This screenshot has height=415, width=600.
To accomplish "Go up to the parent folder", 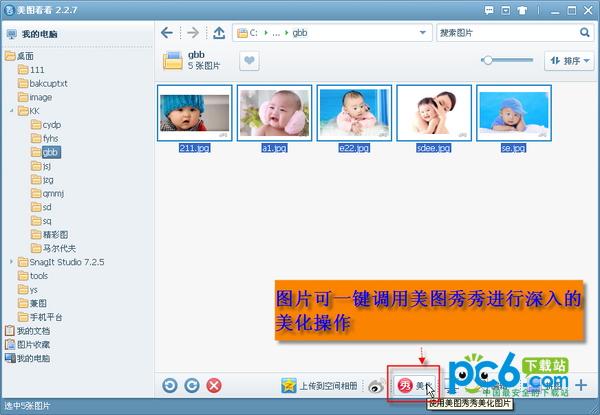I will 218,33.
